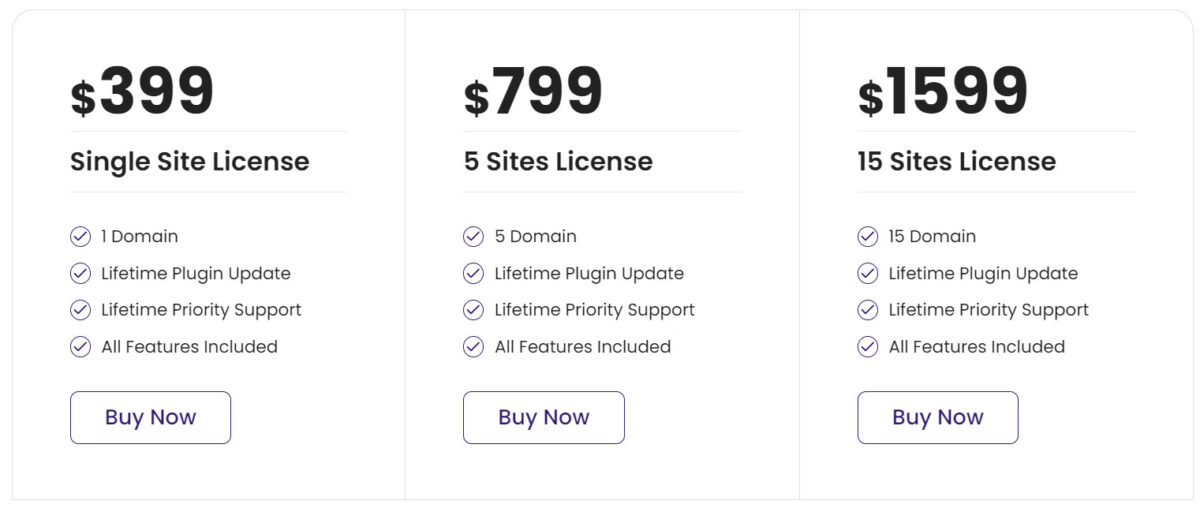Click the $799 price

(x=533, y=92)
